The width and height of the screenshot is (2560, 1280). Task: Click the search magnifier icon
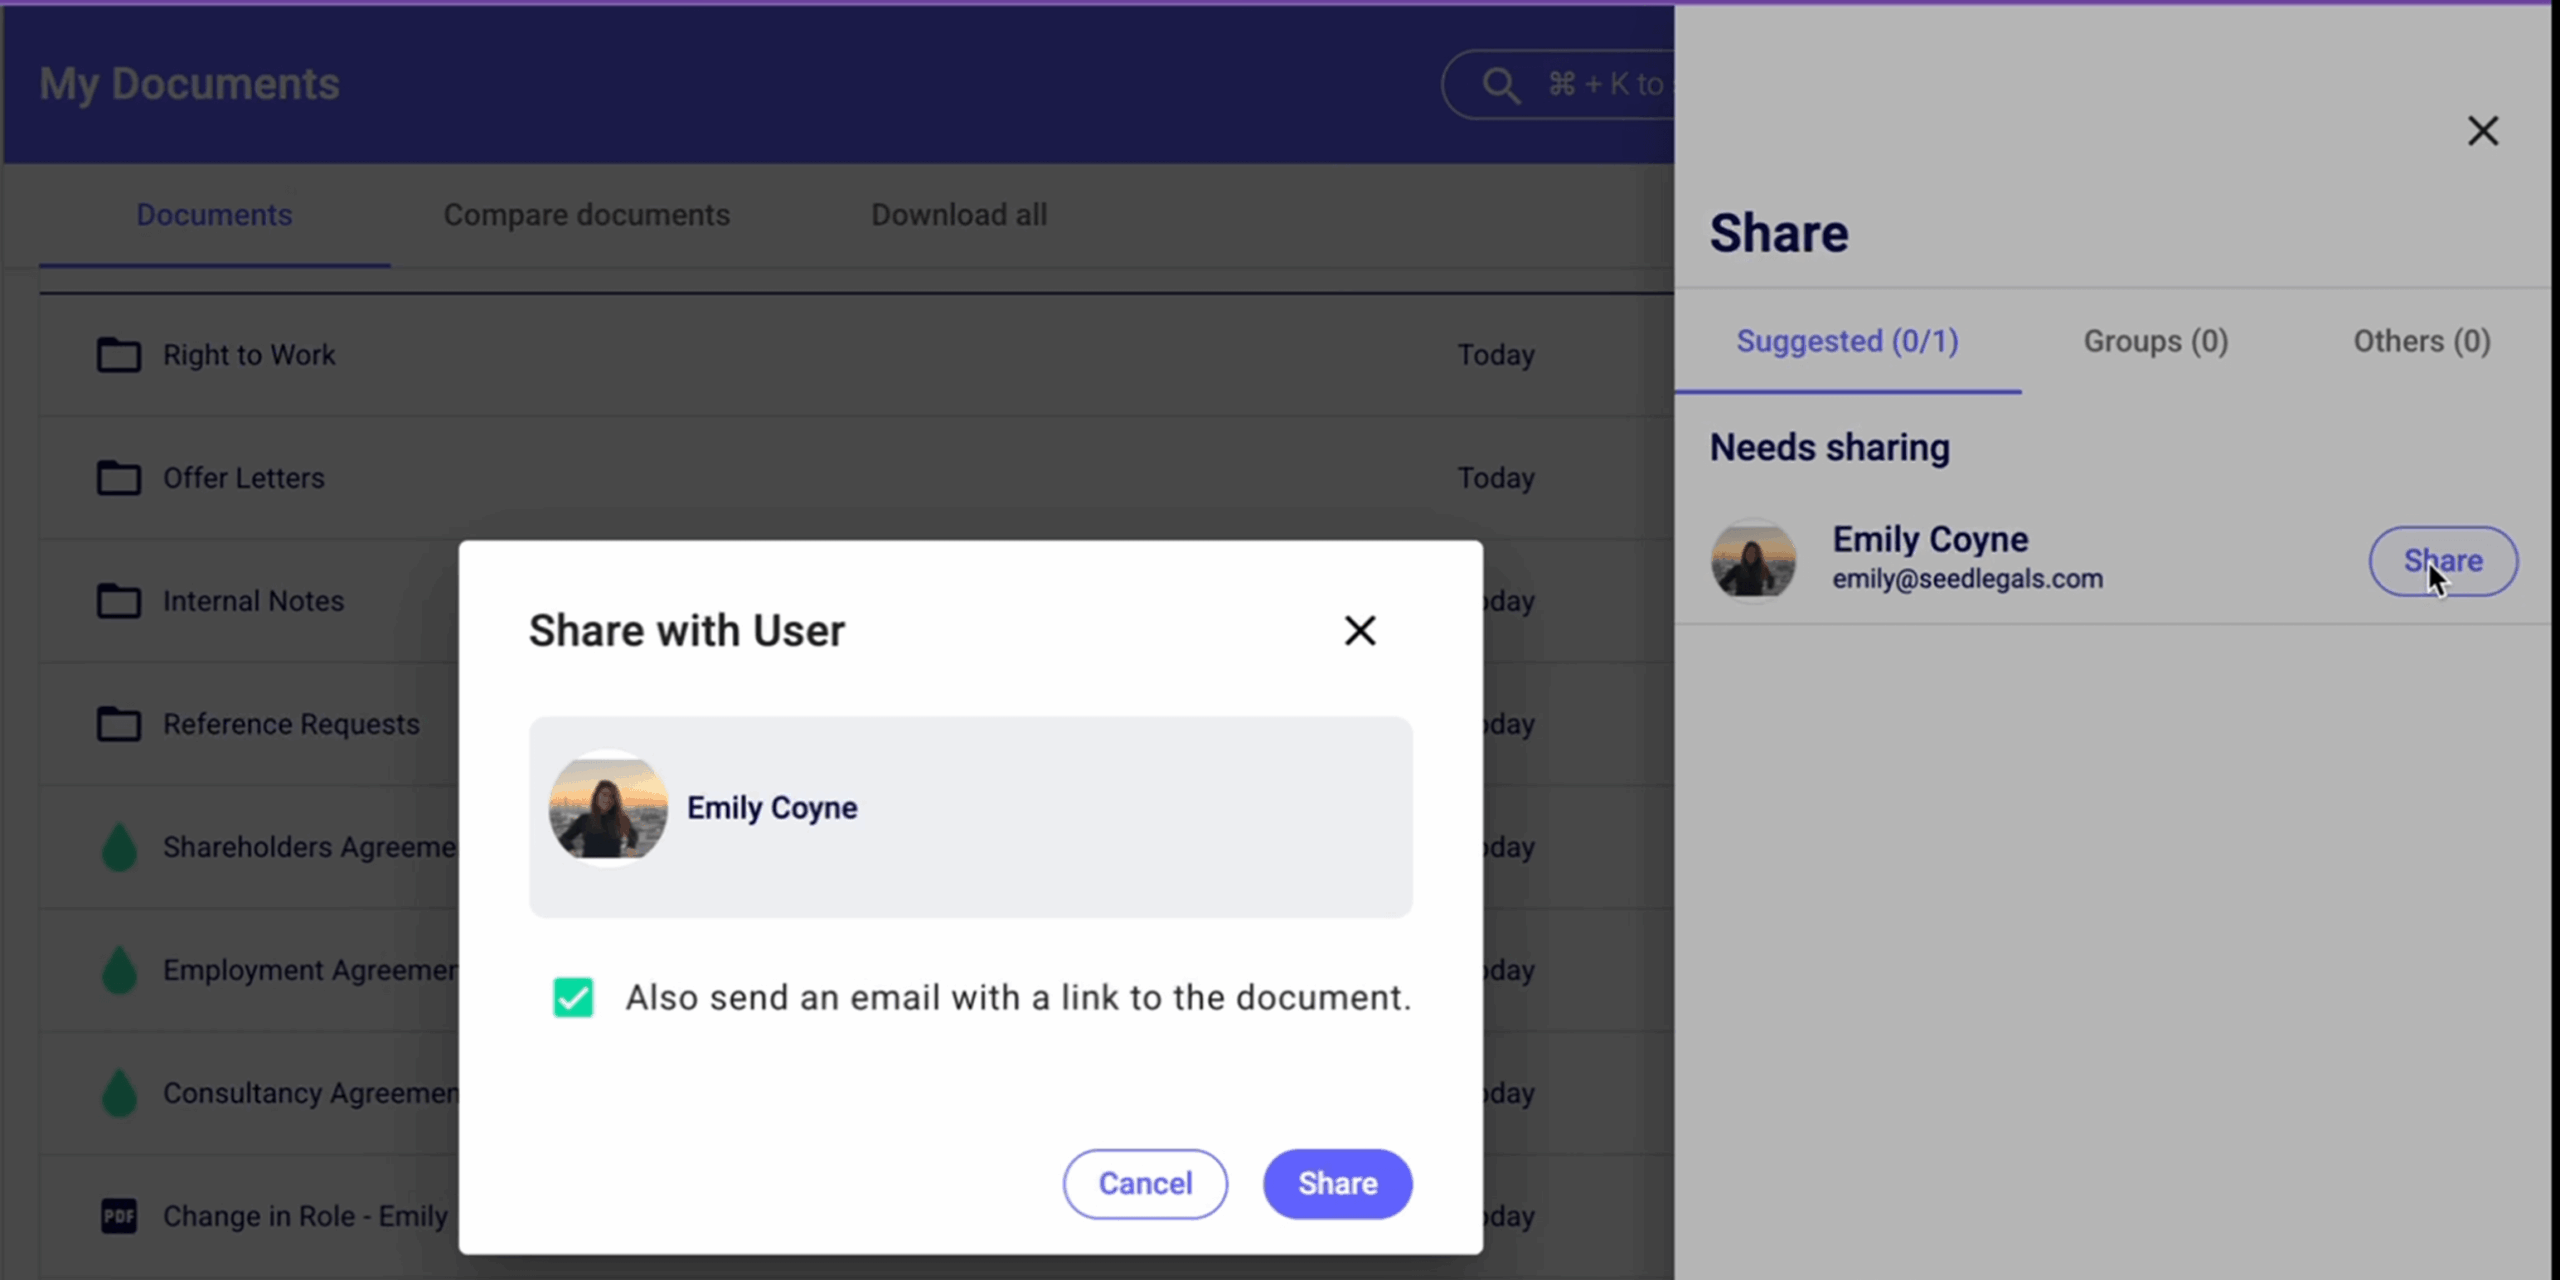click(1500, 85)
